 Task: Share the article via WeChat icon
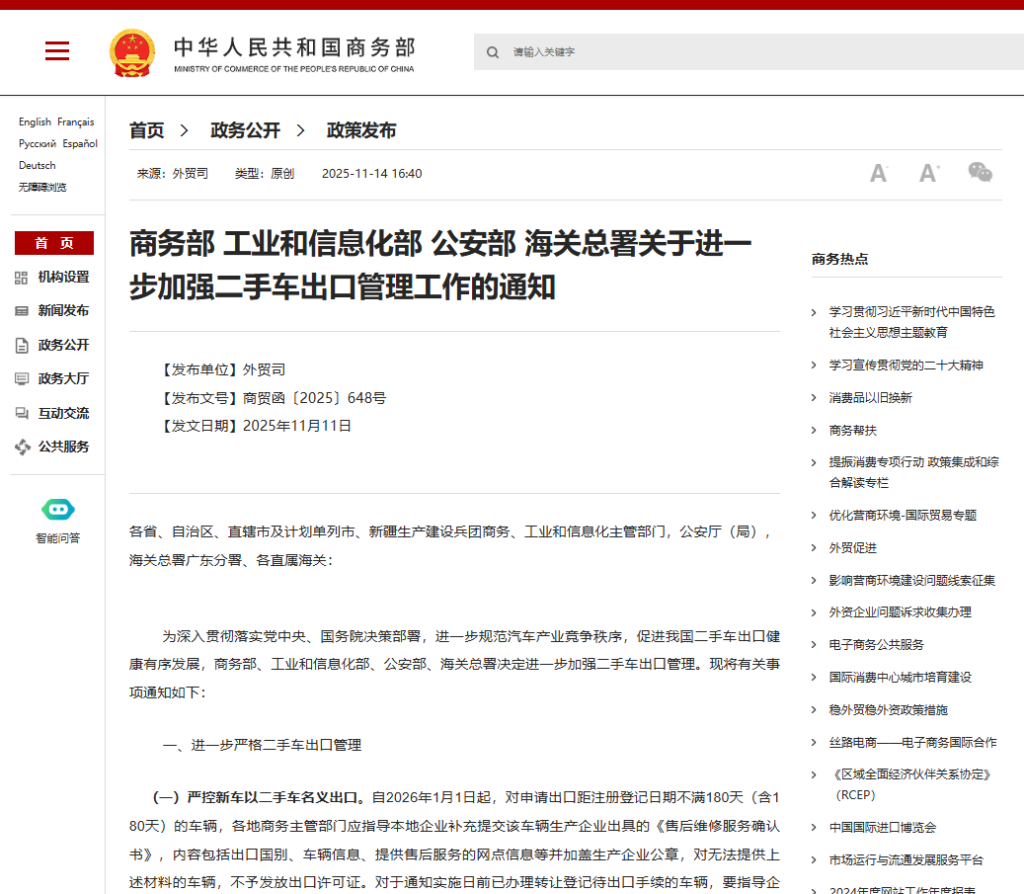[x=980, y=173]
